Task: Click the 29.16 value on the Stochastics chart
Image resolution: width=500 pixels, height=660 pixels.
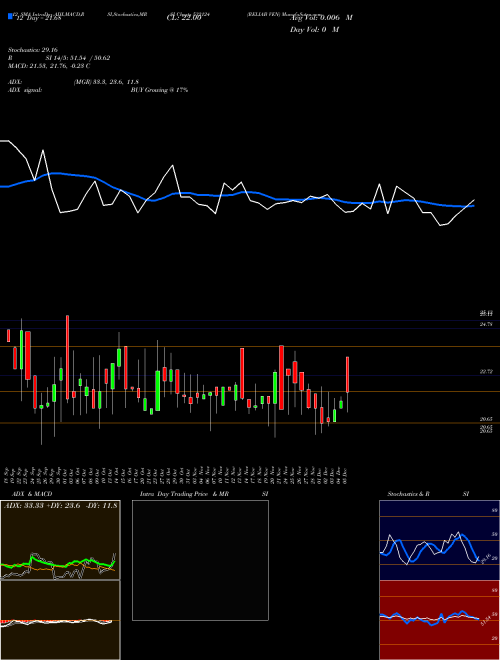Action: point(485,559)
